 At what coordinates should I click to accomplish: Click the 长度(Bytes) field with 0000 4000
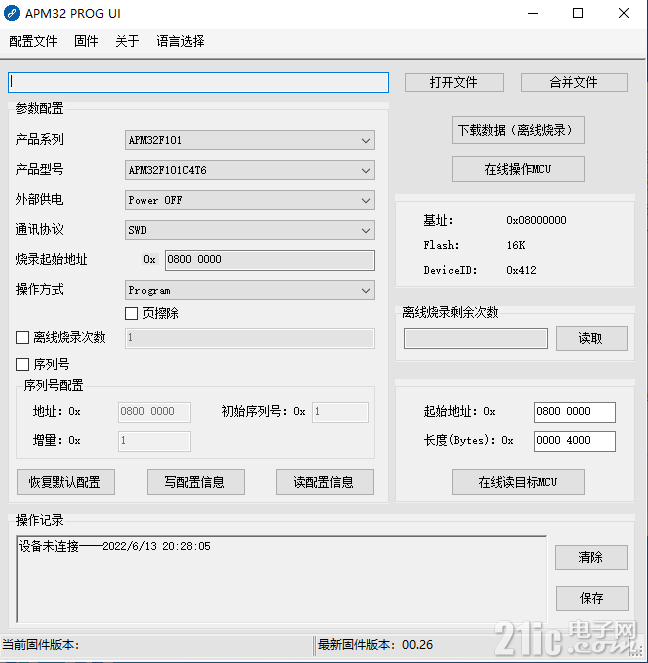click(574, 441)
